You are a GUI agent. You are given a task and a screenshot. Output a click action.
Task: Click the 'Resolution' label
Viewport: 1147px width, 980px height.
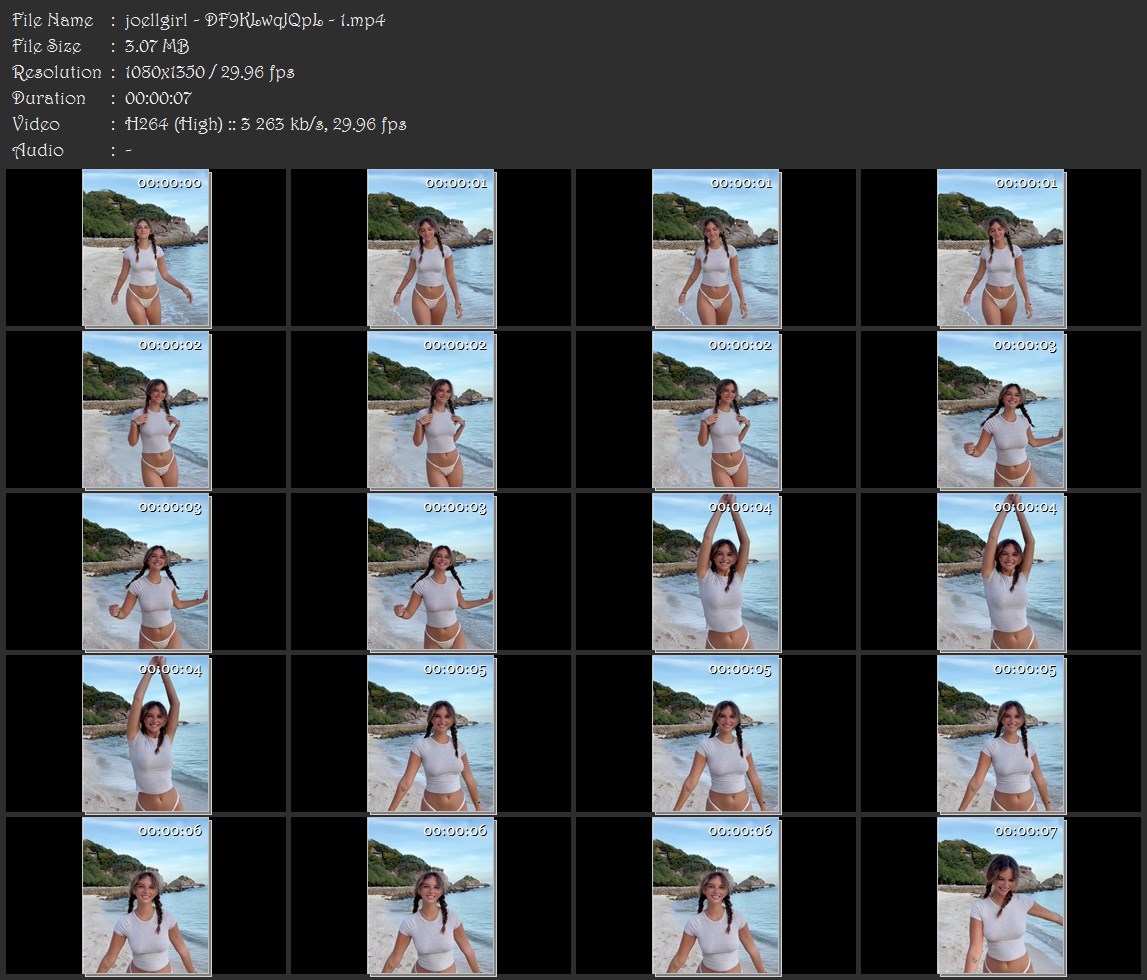(57, 72)
